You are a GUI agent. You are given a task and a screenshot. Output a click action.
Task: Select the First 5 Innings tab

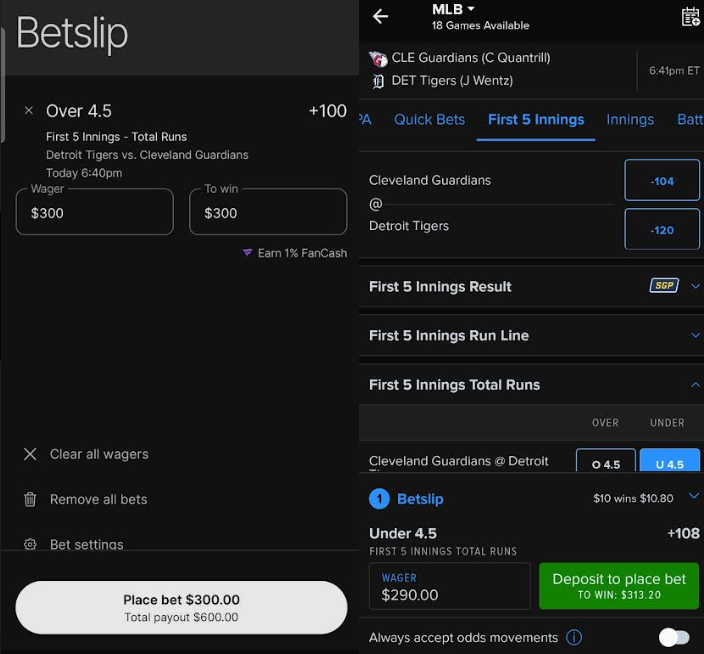click(536, 120)
